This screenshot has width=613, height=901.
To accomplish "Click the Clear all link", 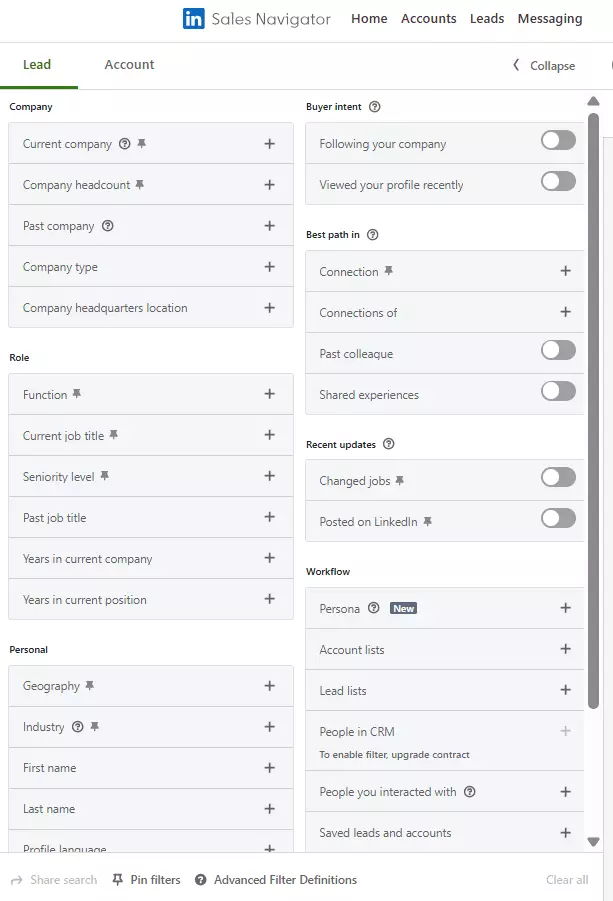I will [566, 880].
